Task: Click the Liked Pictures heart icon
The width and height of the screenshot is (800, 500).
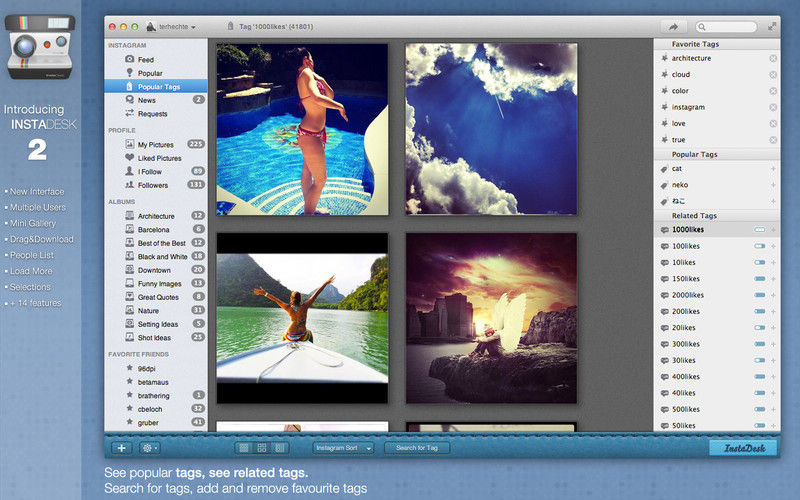Action: click(130, 158)
